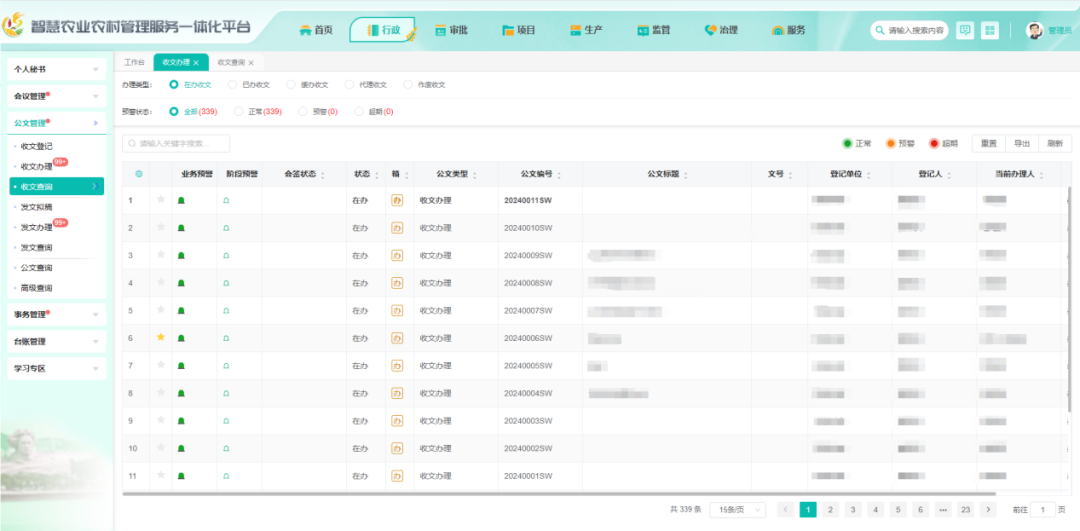
Task: Select the 预警(0) status radio button
Action: click(303, 112)
